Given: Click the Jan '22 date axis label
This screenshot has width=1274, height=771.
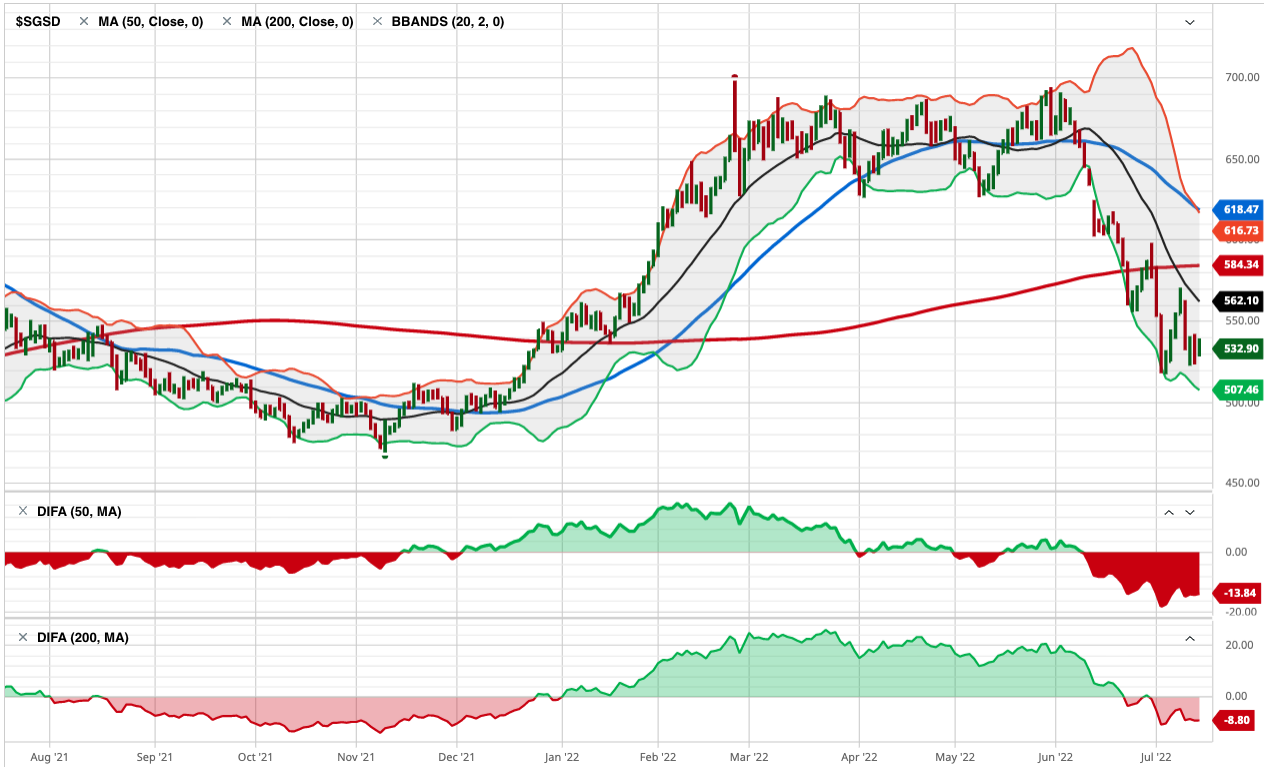Looking at the screenshot, I should [x=562, y=758].
